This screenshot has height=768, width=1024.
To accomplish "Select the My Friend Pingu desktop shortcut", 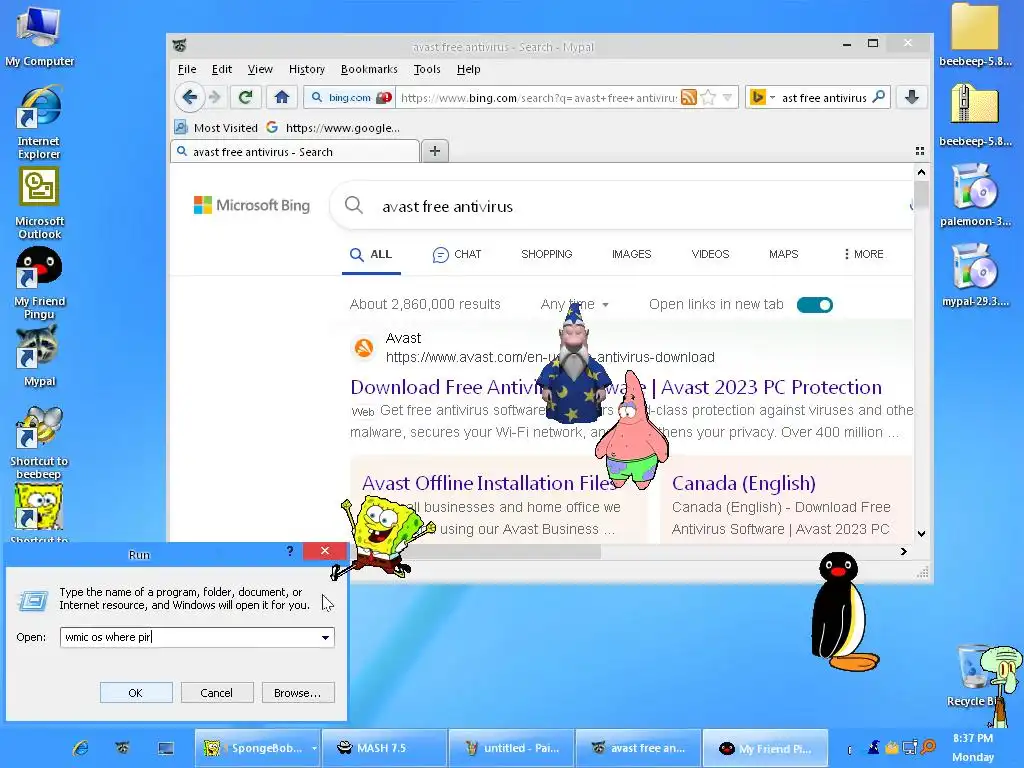I will [x=39, y=283].
